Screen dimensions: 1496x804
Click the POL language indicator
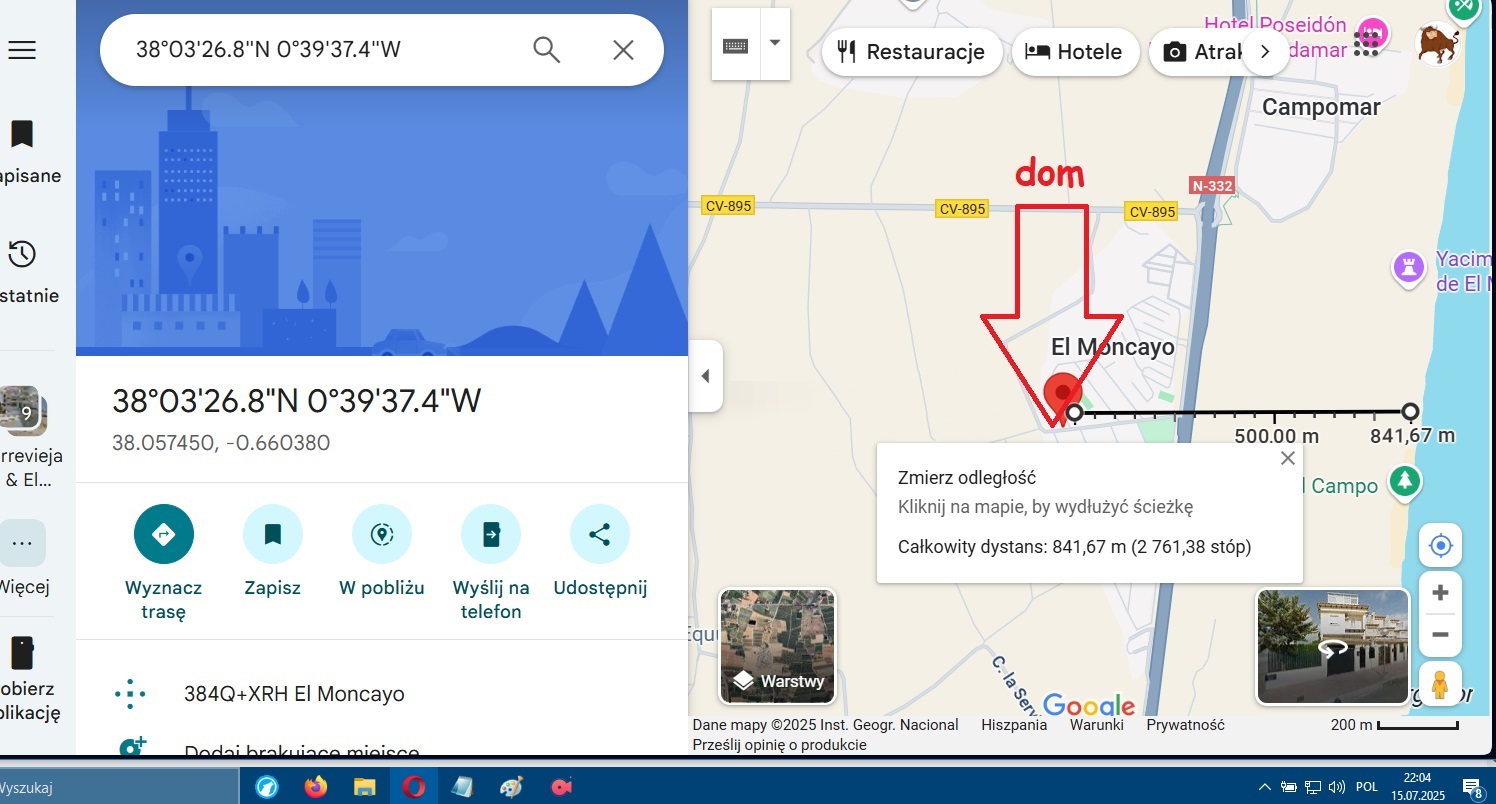coord(1367,787)
